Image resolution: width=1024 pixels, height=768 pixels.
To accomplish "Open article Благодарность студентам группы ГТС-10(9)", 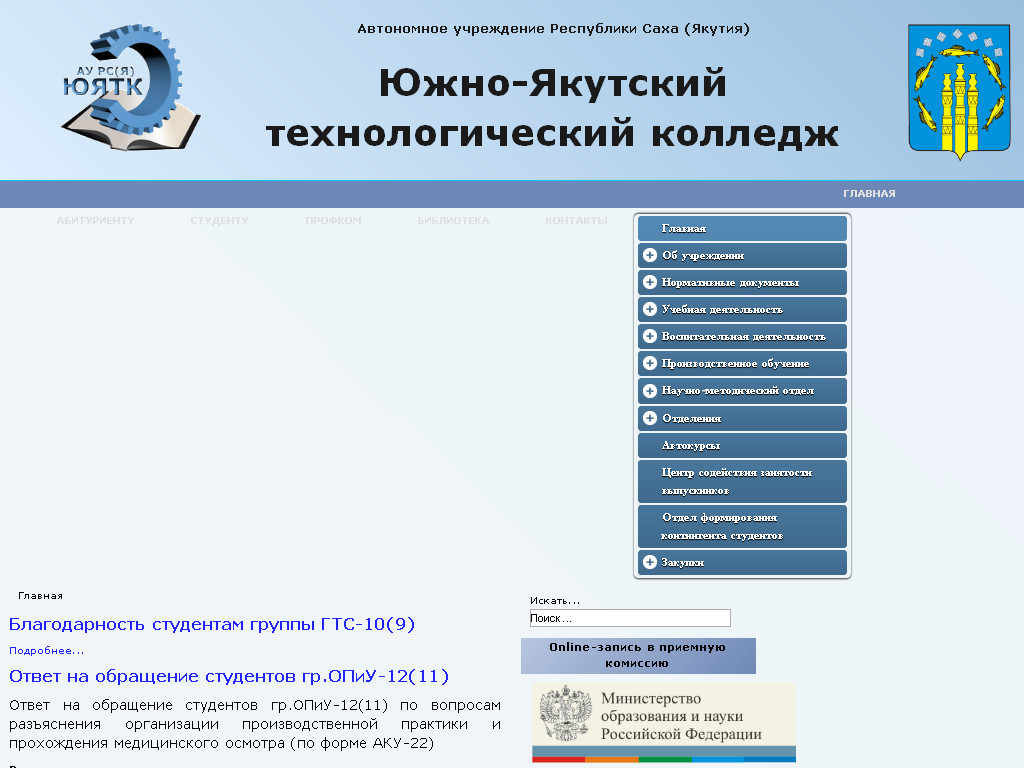I will (211, 625).
